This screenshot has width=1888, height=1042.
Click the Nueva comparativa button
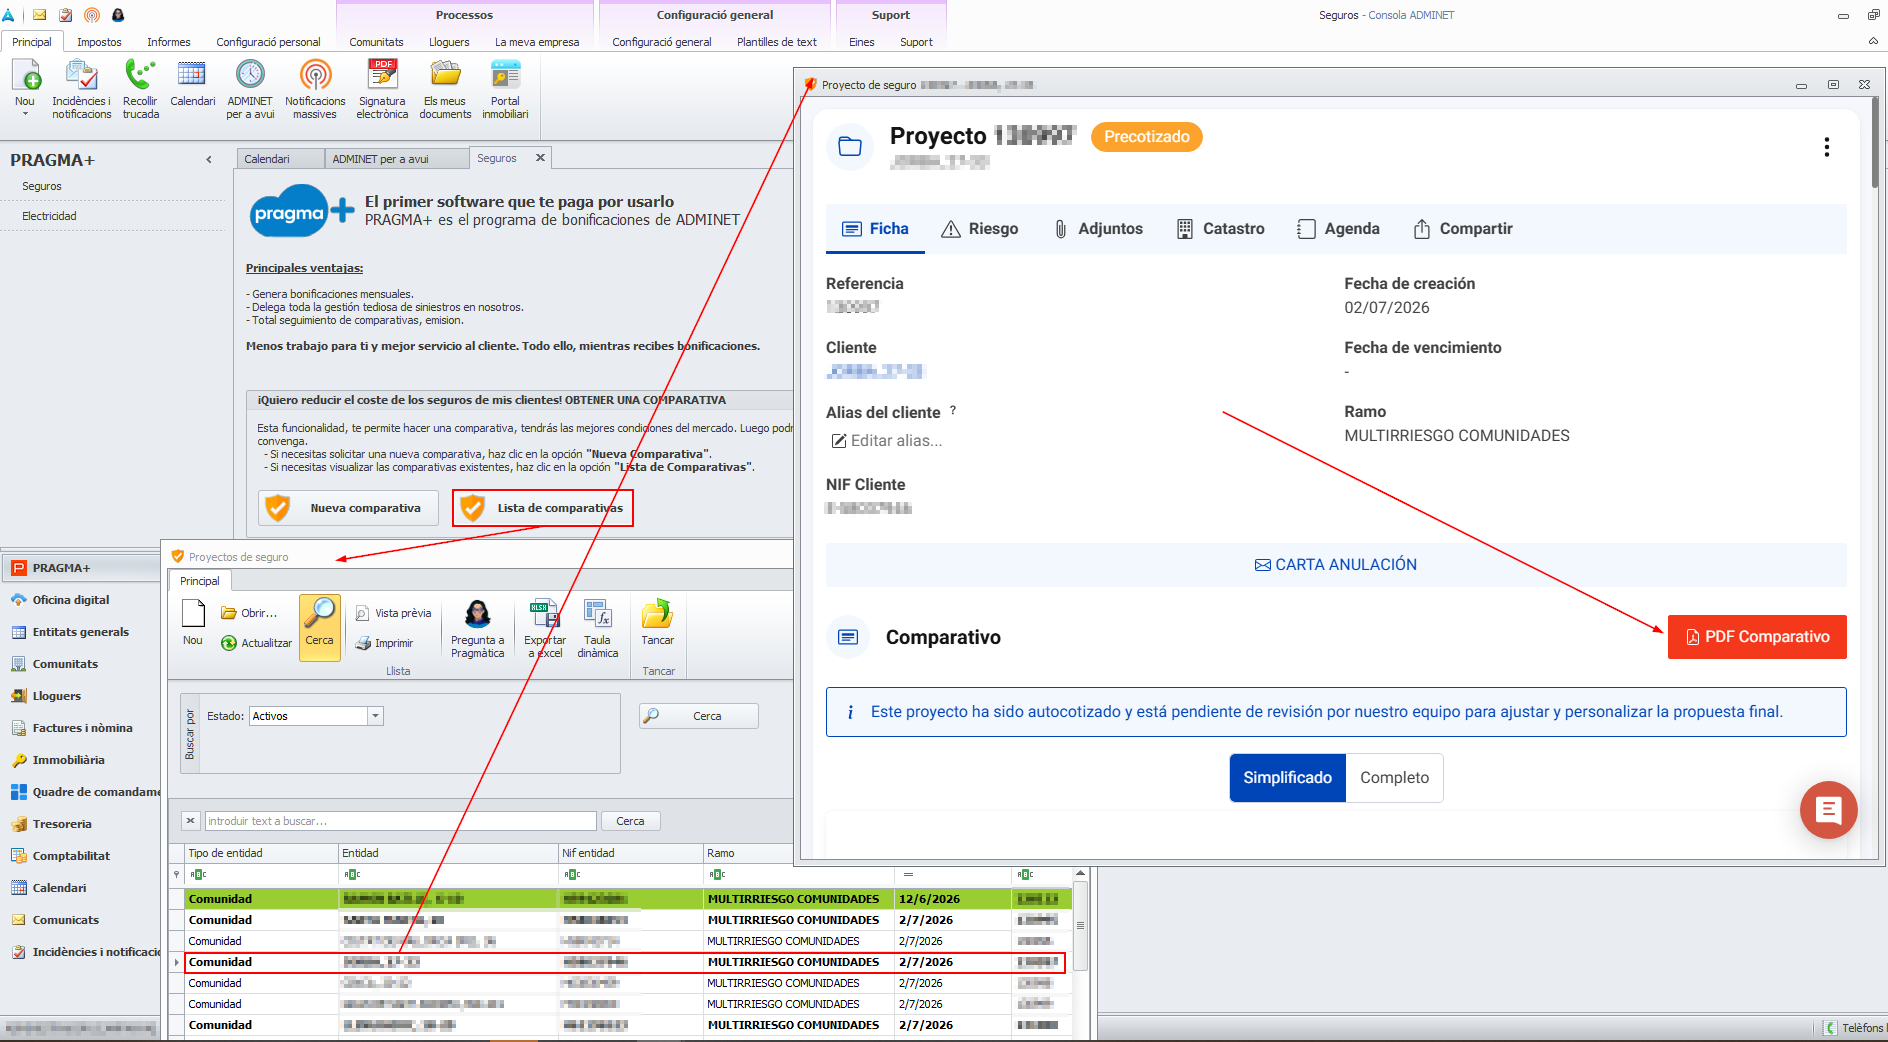(x=348, y=508)
